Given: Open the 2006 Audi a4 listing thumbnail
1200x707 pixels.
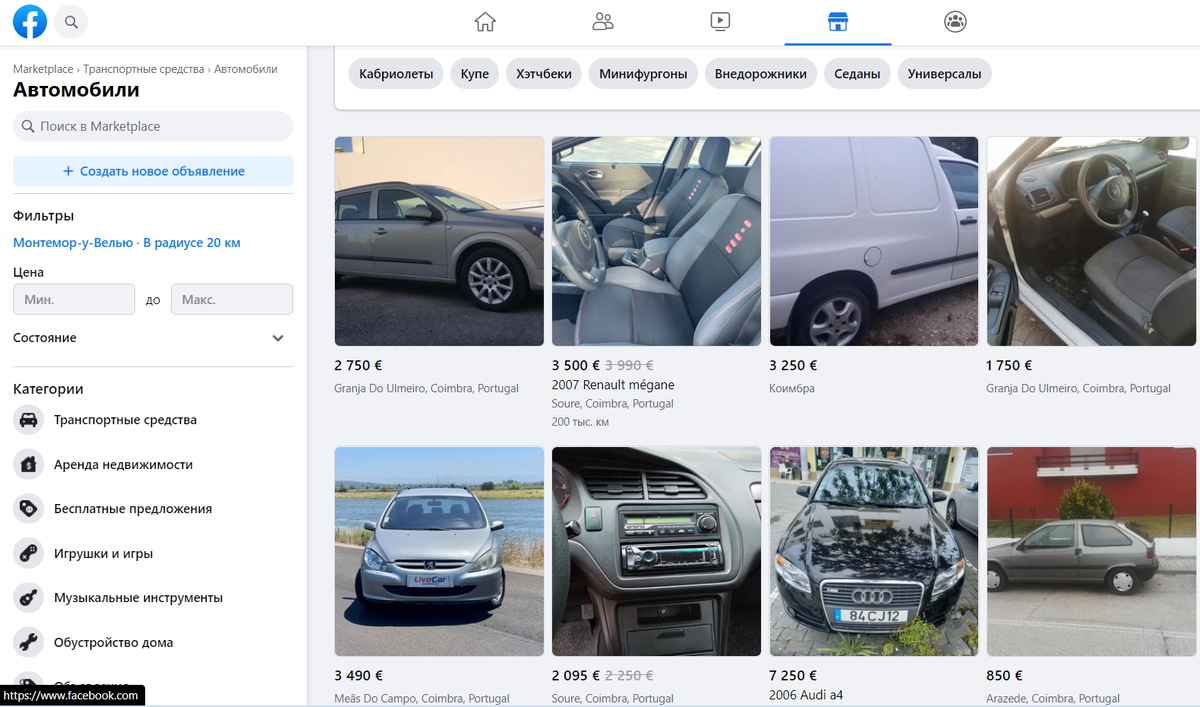Looking at the screenshot, I should (873, 551).
